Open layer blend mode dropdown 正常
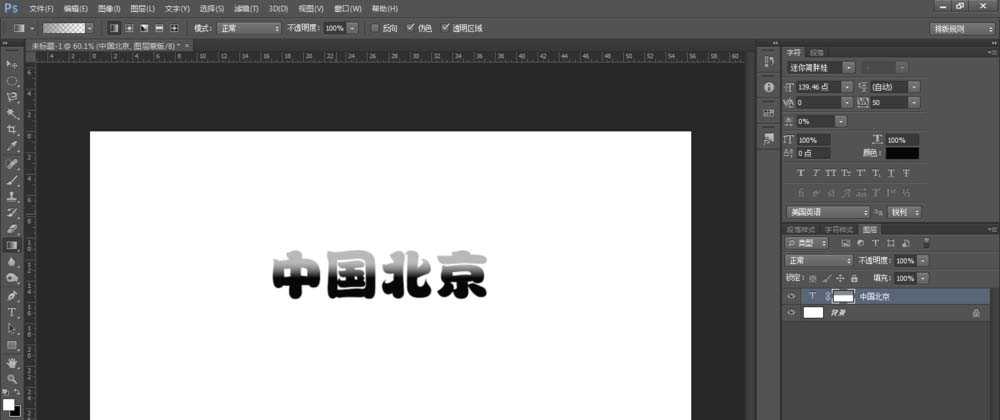The width and height of the screenshot is (1000, 420). pyautogui.click(x=819, y=261)
